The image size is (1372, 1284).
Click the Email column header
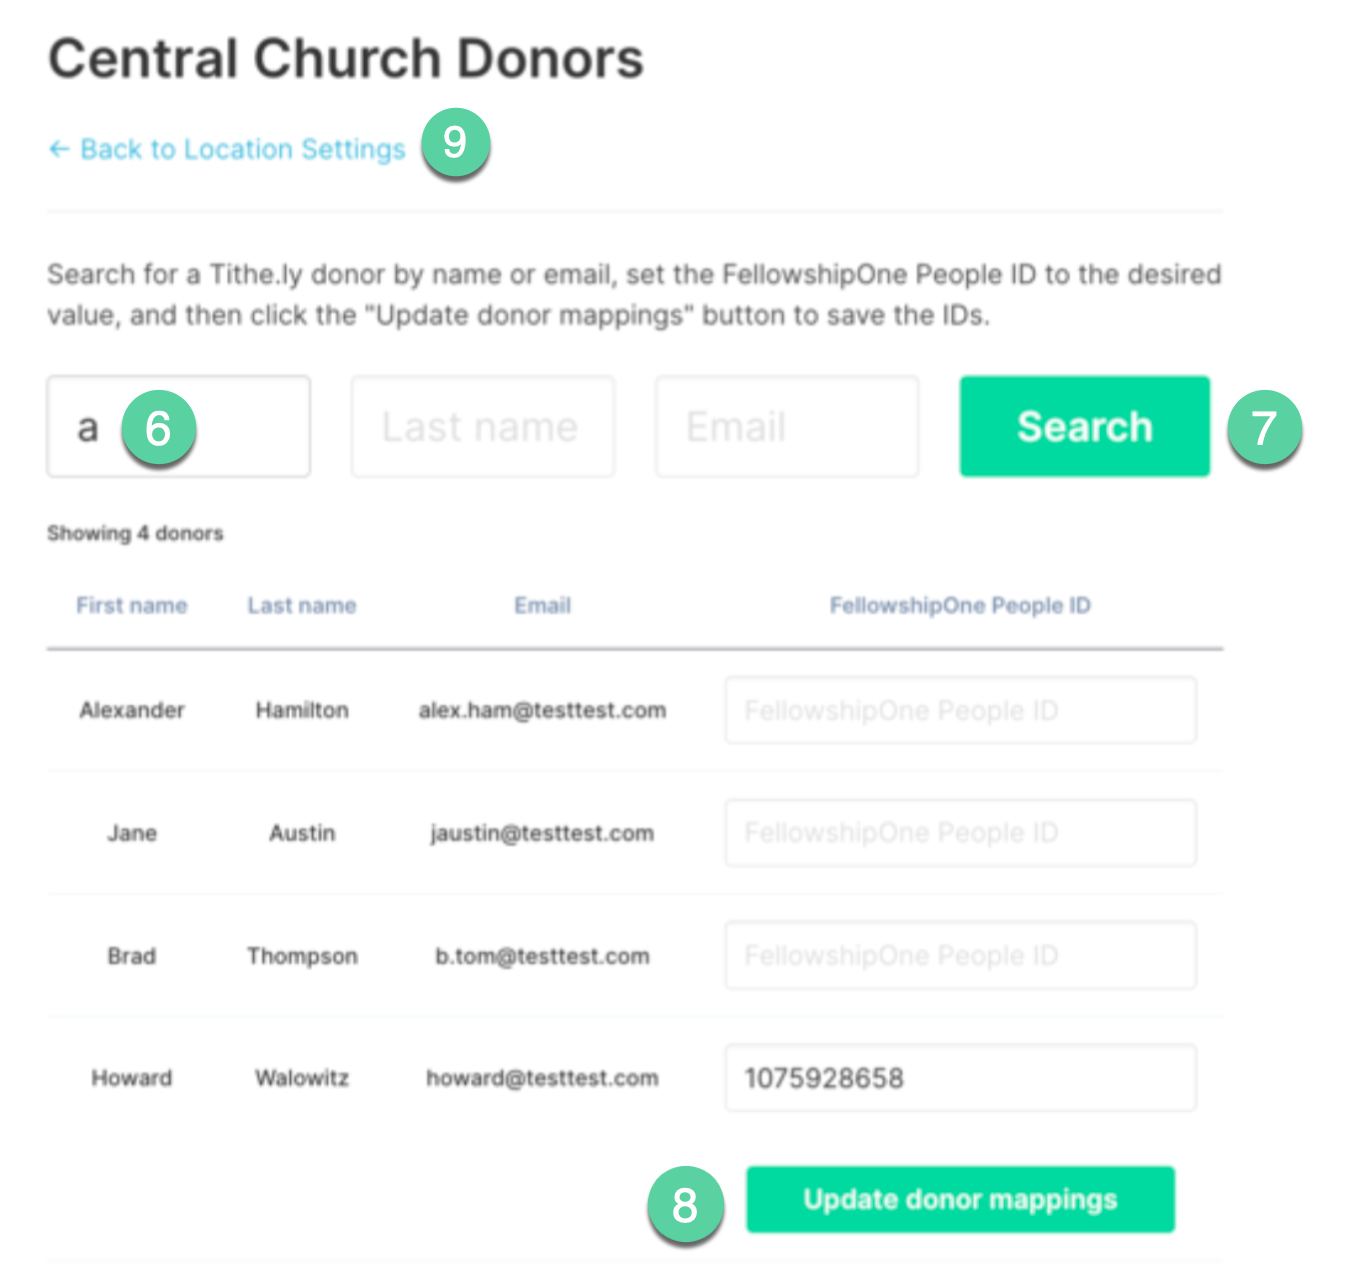(x=542, y=606)
